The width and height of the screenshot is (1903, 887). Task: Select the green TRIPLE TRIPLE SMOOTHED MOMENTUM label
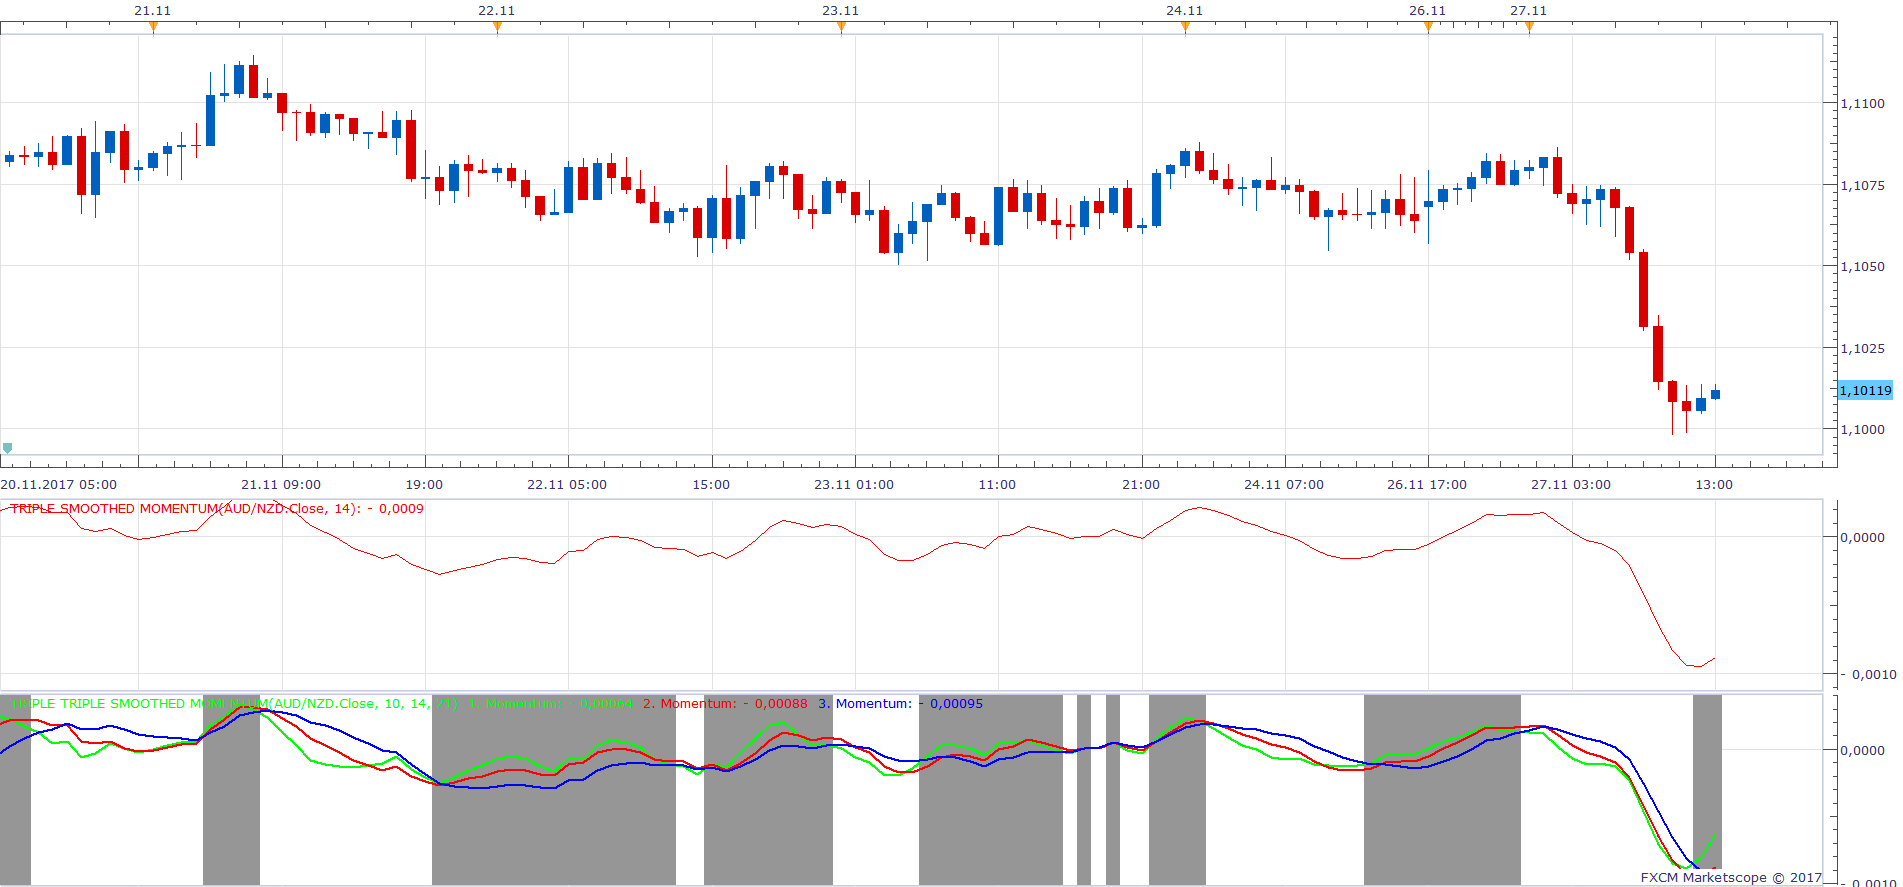point(234,703)
